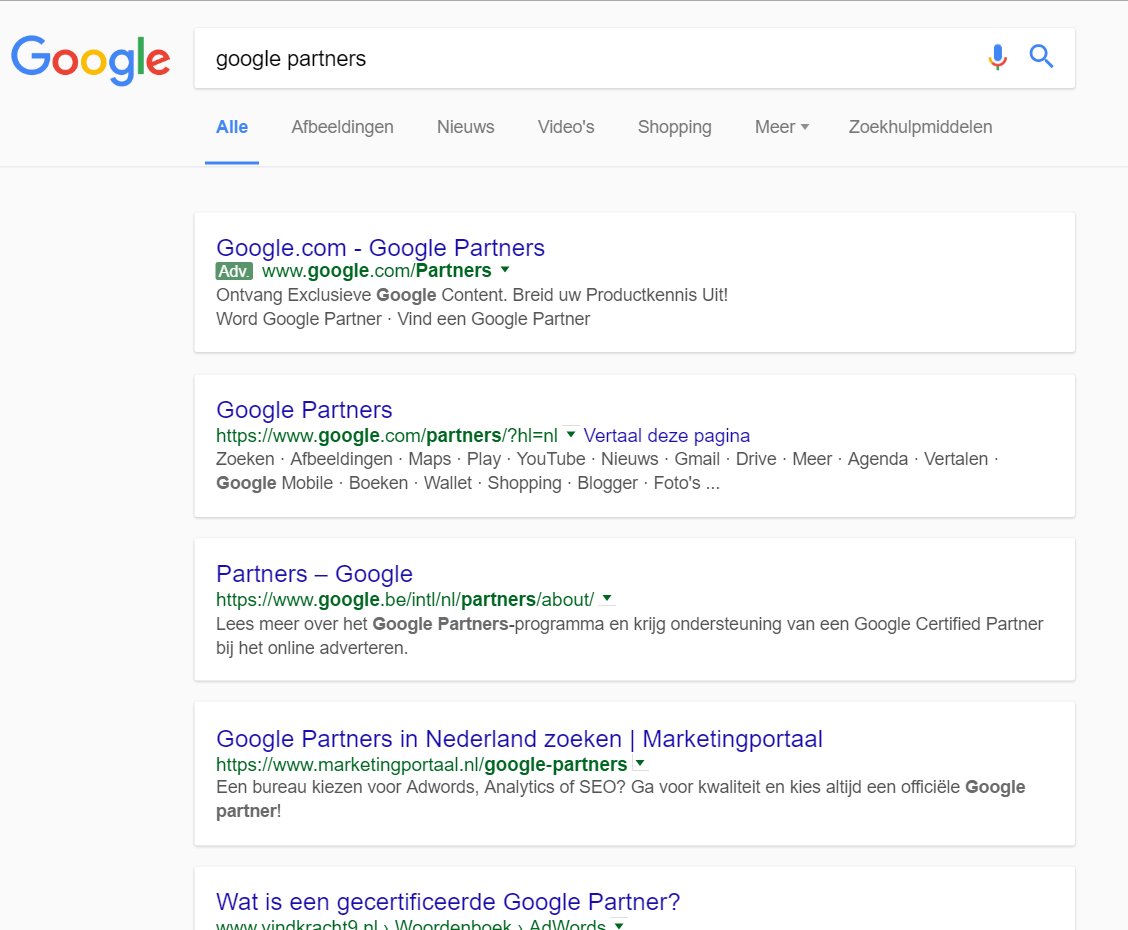The width and height of the screenshot is (1128, 930).
Task: Click the blue search magnifier icon
Action: click(x=1041, y=56)
